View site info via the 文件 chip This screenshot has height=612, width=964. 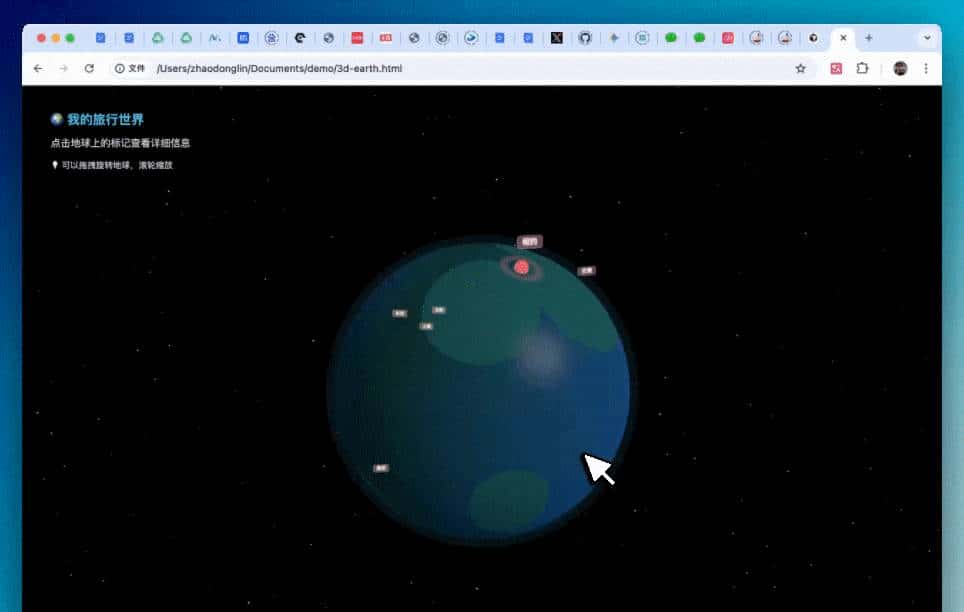(130, 68)
